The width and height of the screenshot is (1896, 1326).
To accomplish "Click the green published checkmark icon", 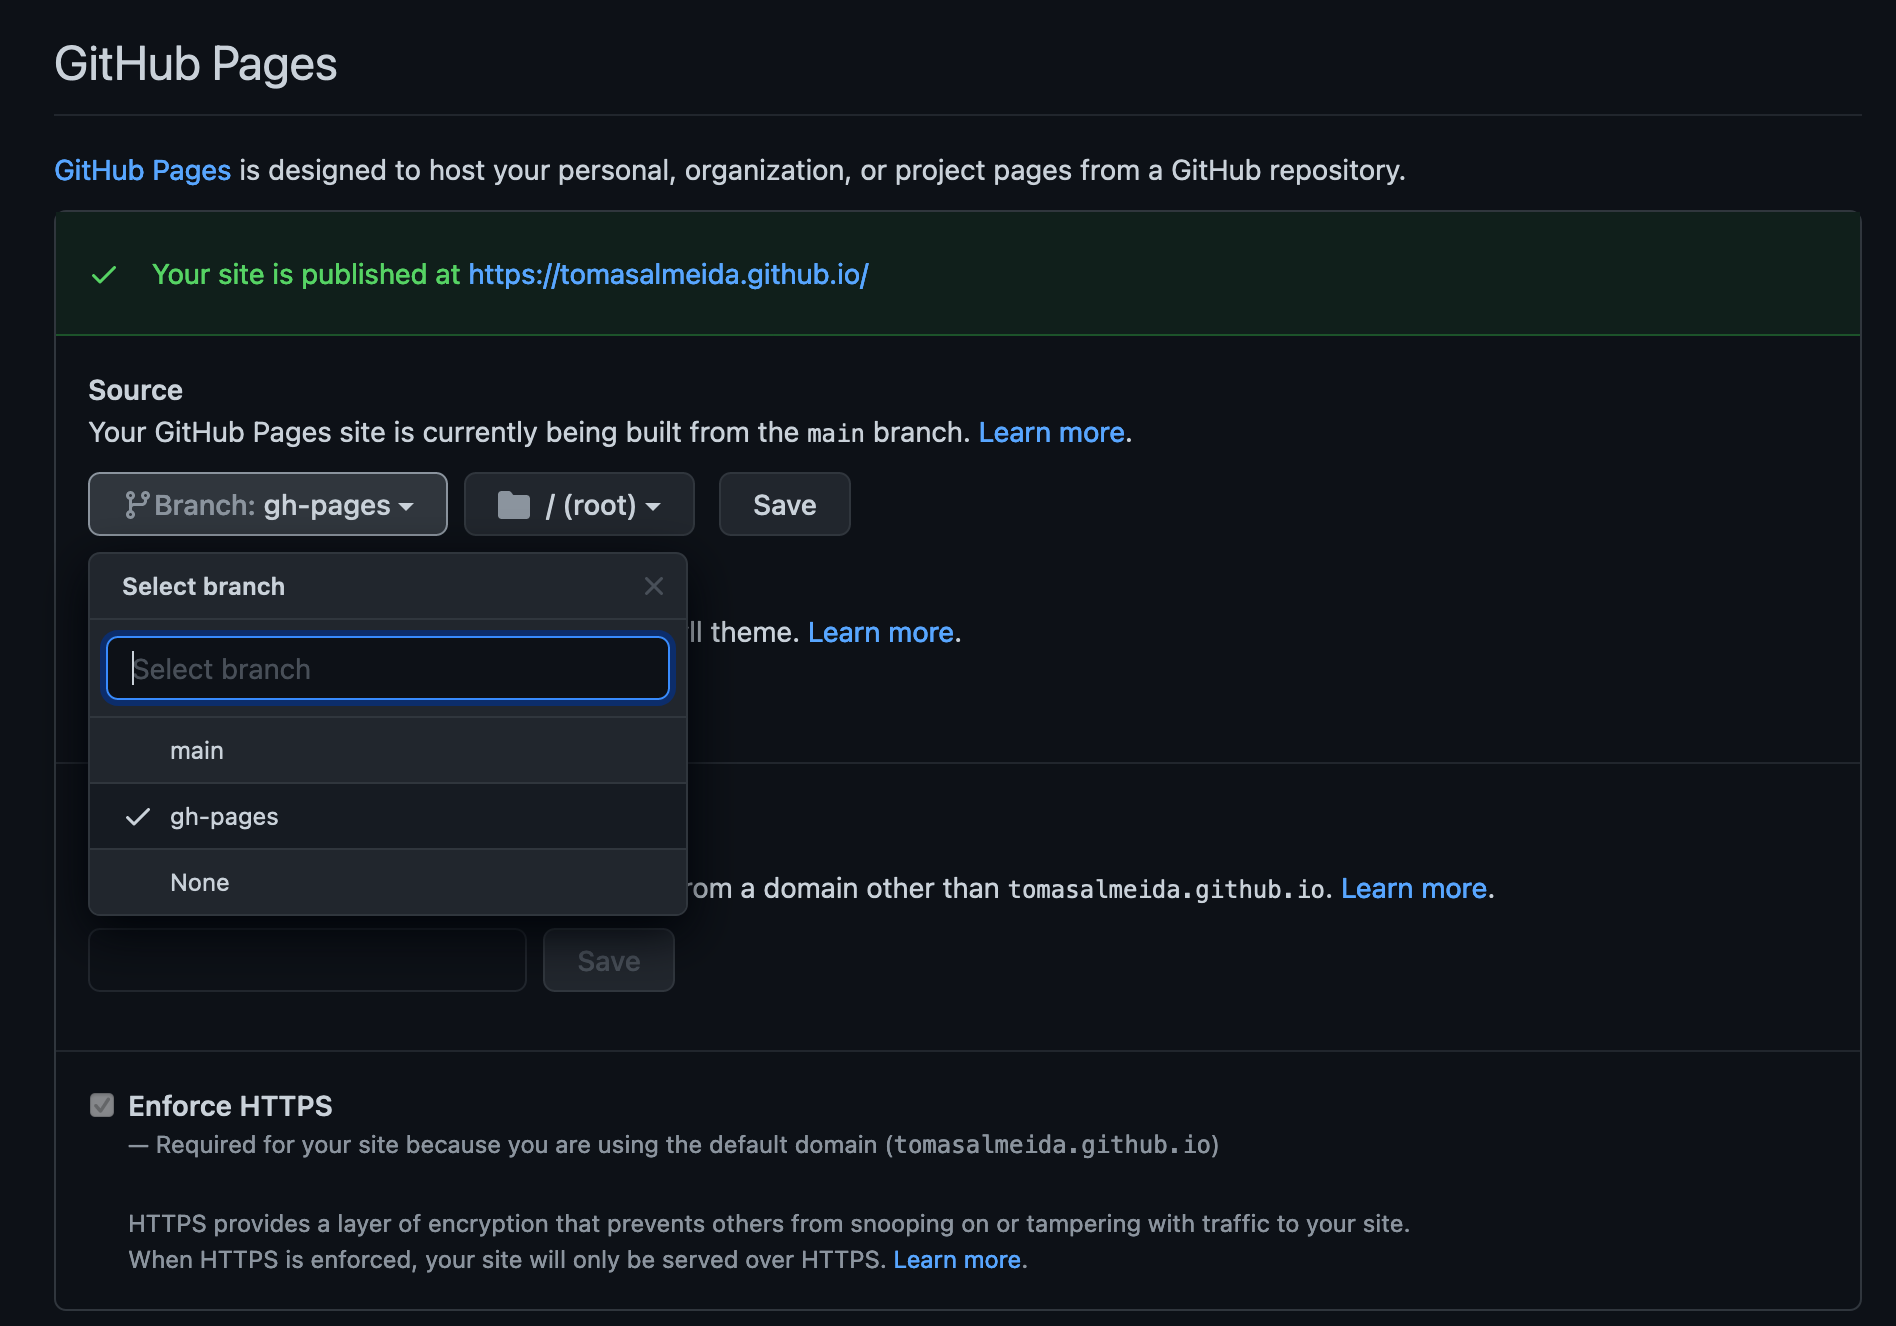I will (104, 275).
